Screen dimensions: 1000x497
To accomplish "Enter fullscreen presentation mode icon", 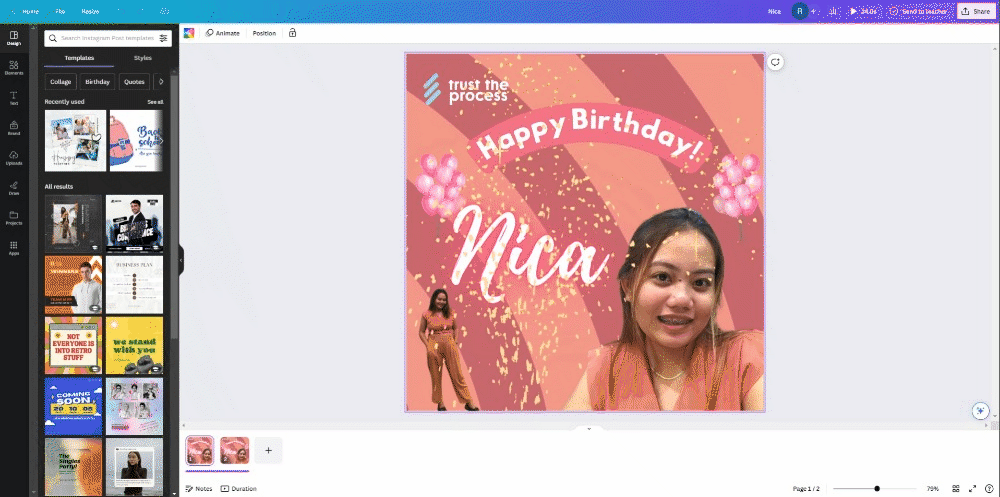I will pyautogui.click(x=973, y=489).
